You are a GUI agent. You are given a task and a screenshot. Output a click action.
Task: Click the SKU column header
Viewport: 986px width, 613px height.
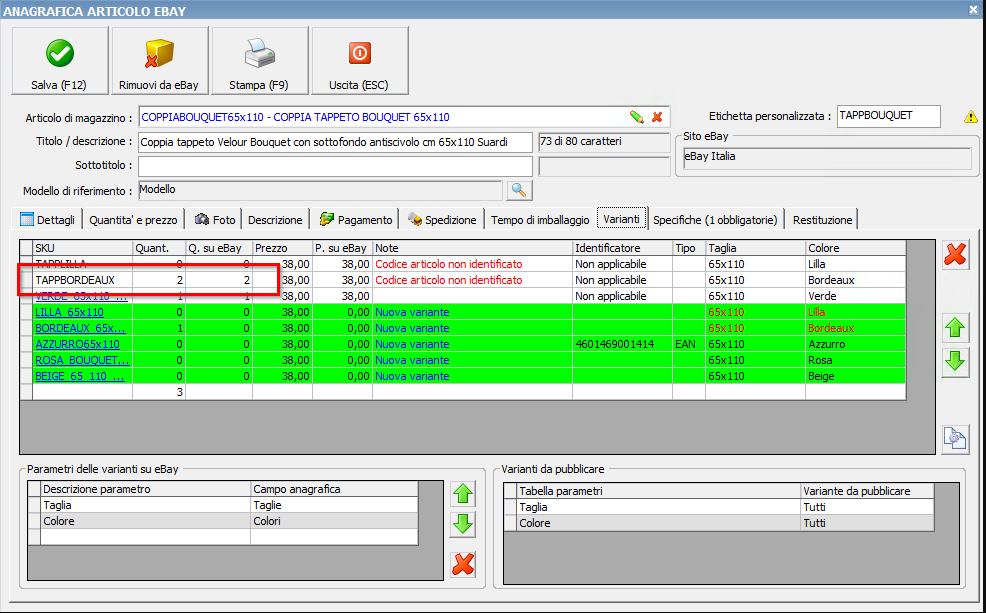[x=82, y=248]
